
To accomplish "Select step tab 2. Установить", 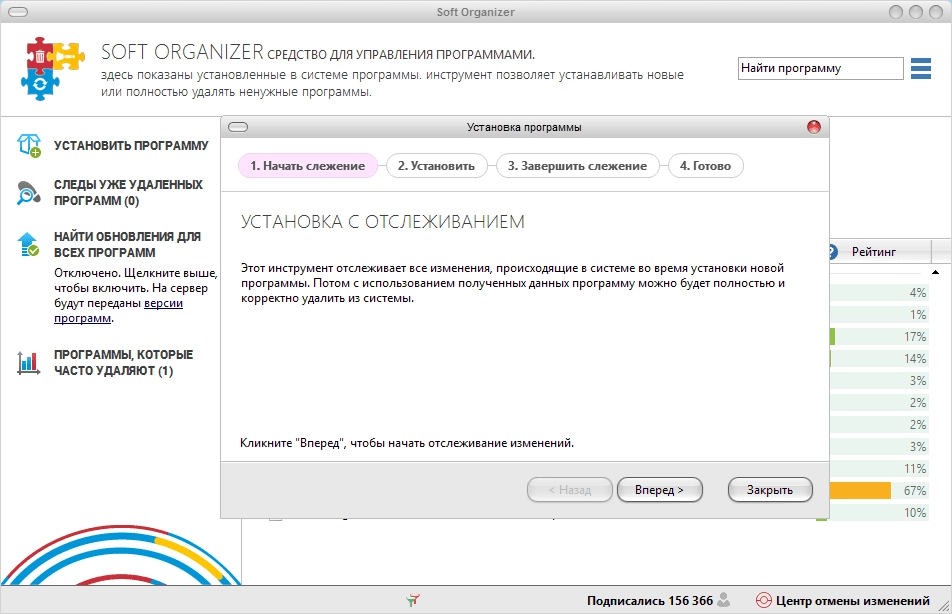I will 437,166.
